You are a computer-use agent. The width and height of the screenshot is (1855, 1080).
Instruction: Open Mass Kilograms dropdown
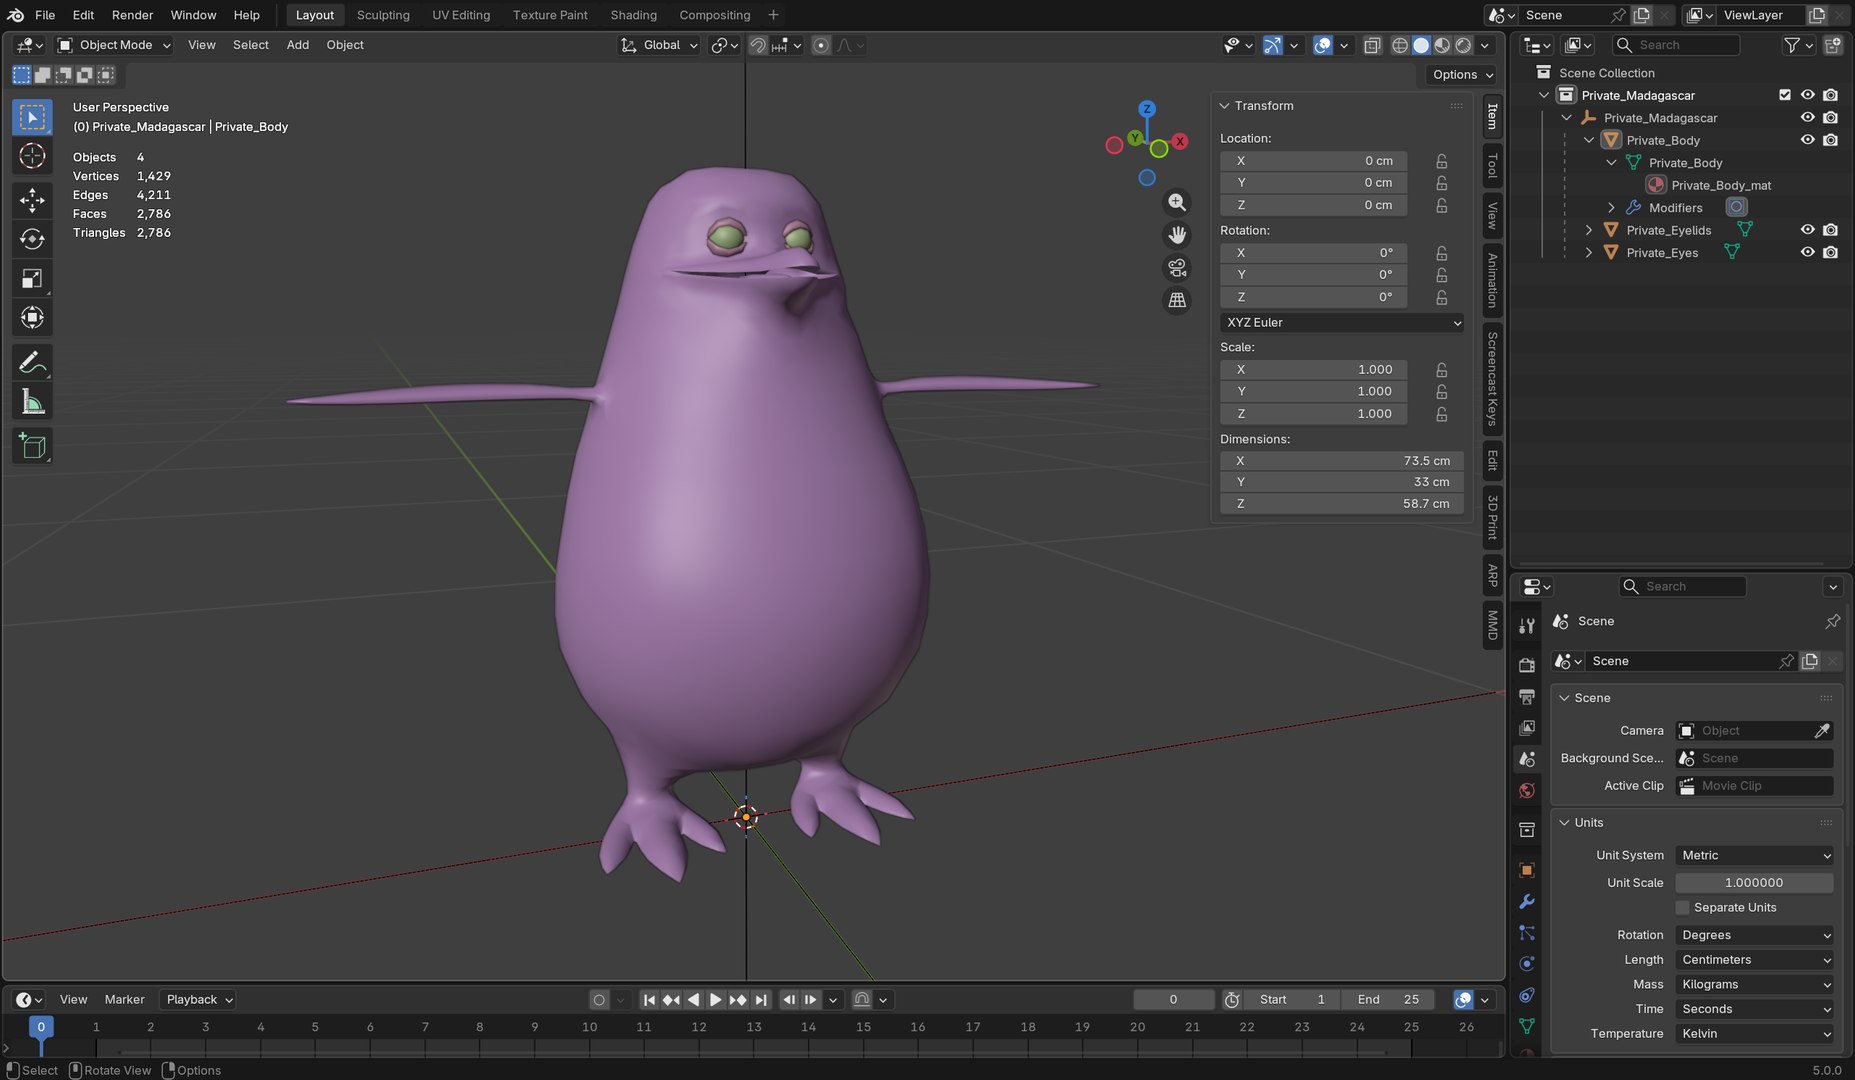1755,985
